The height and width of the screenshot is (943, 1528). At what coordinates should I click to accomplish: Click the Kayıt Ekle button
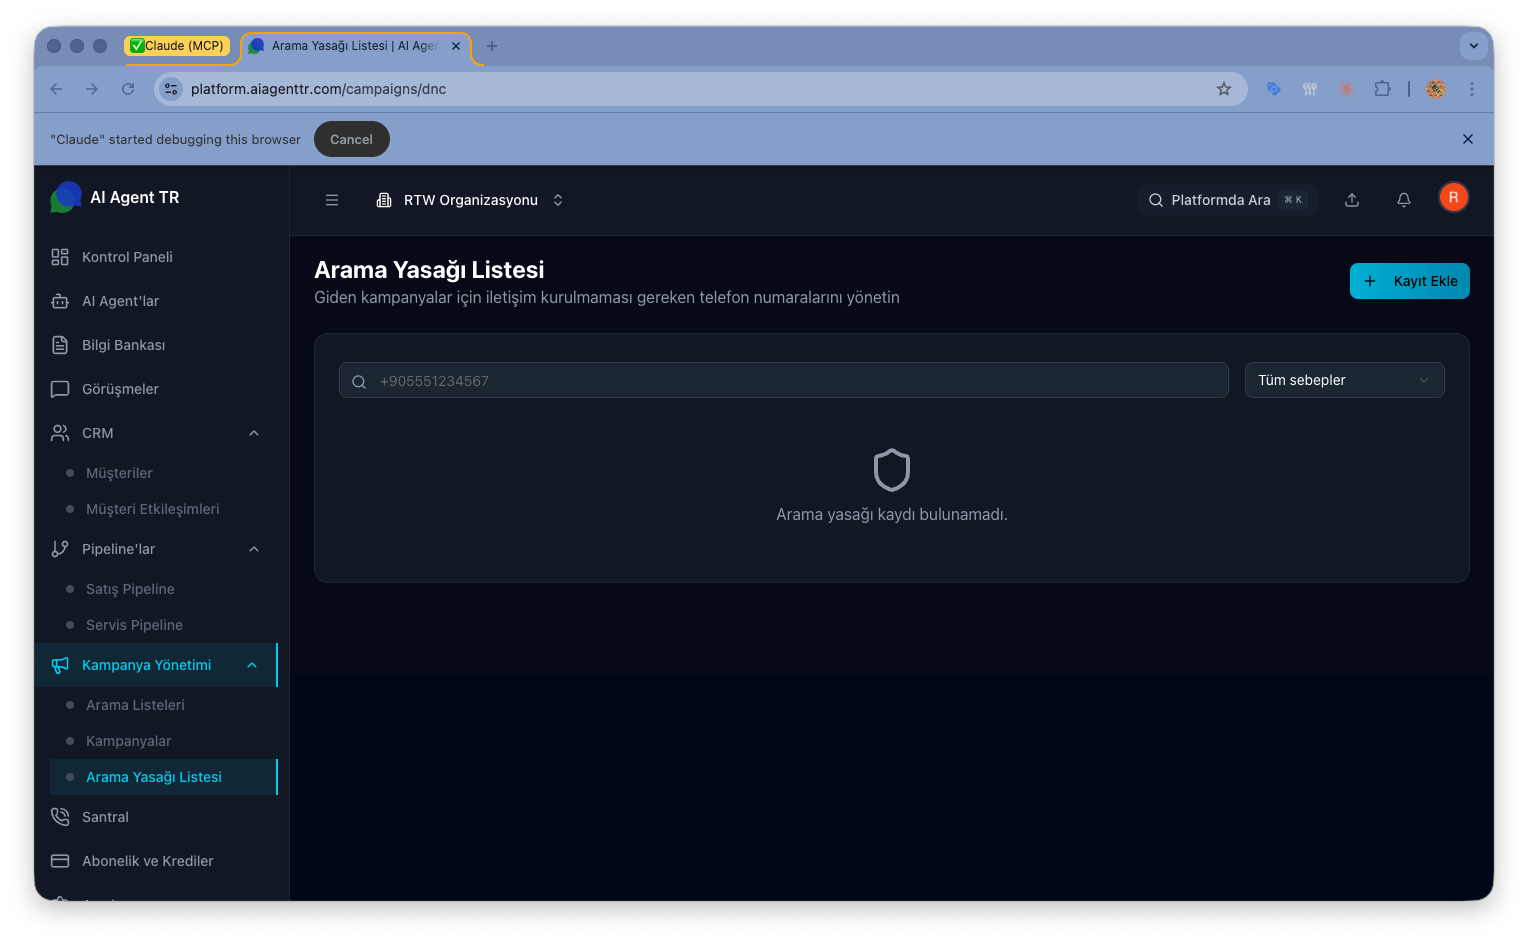click(x=1409, y=281)
